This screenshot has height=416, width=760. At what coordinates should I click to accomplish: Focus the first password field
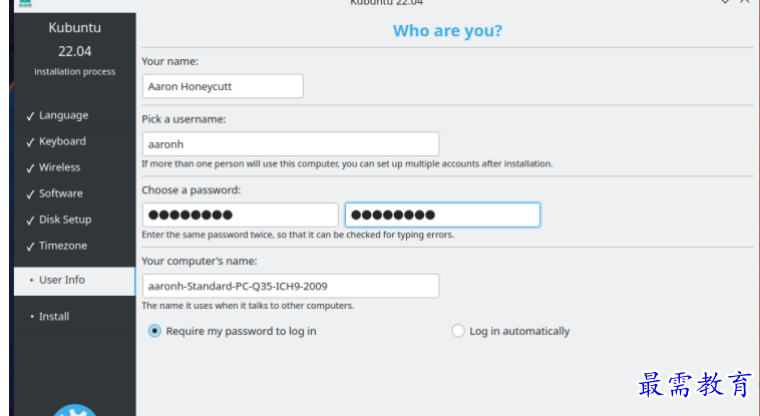coord(240,215)
